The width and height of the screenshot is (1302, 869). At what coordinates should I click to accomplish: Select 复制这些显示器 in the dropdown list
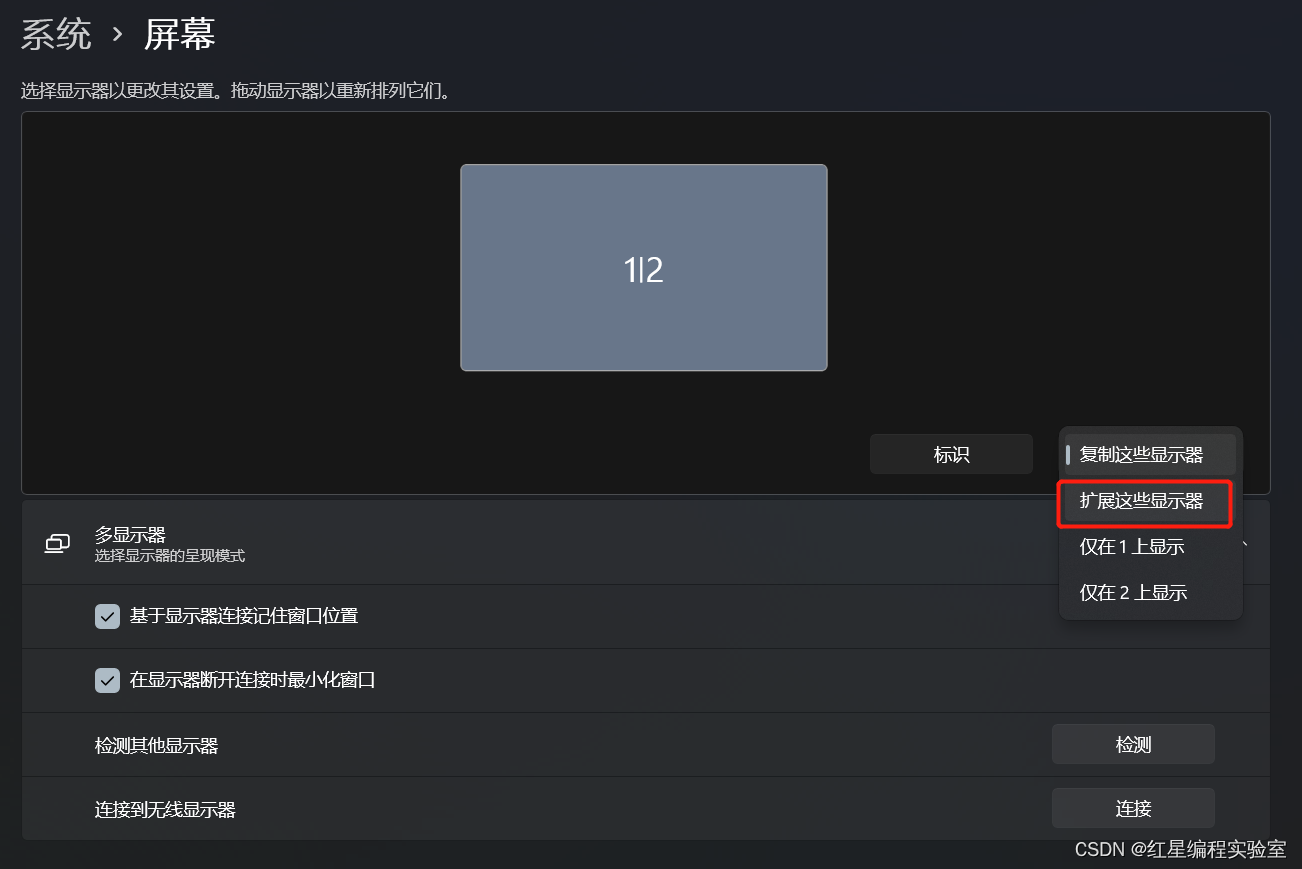tap(1150, 455)
